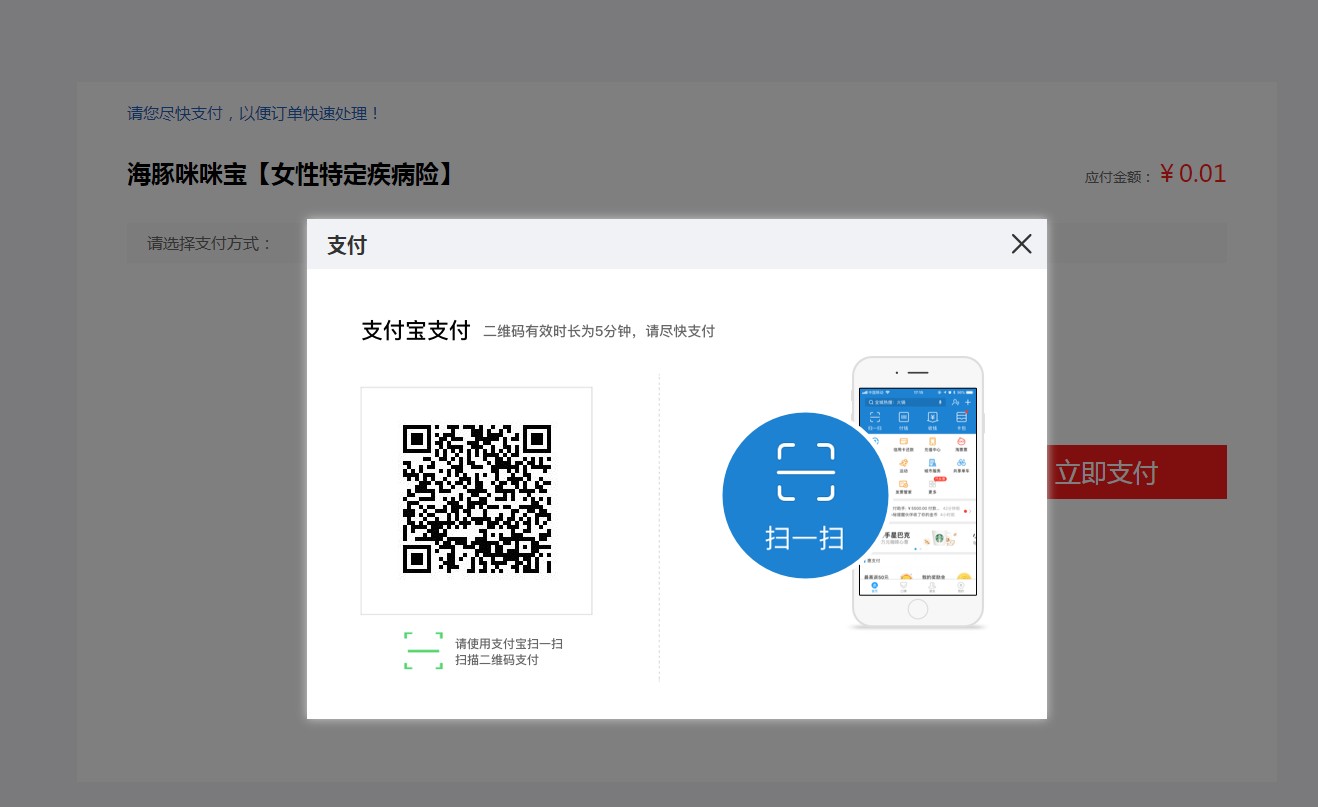The width and height of the screenshot is (1318, 807).
Task: Click the 请您尽快支付 notice text
Action: pyautogui.click(x=254, y=113)
